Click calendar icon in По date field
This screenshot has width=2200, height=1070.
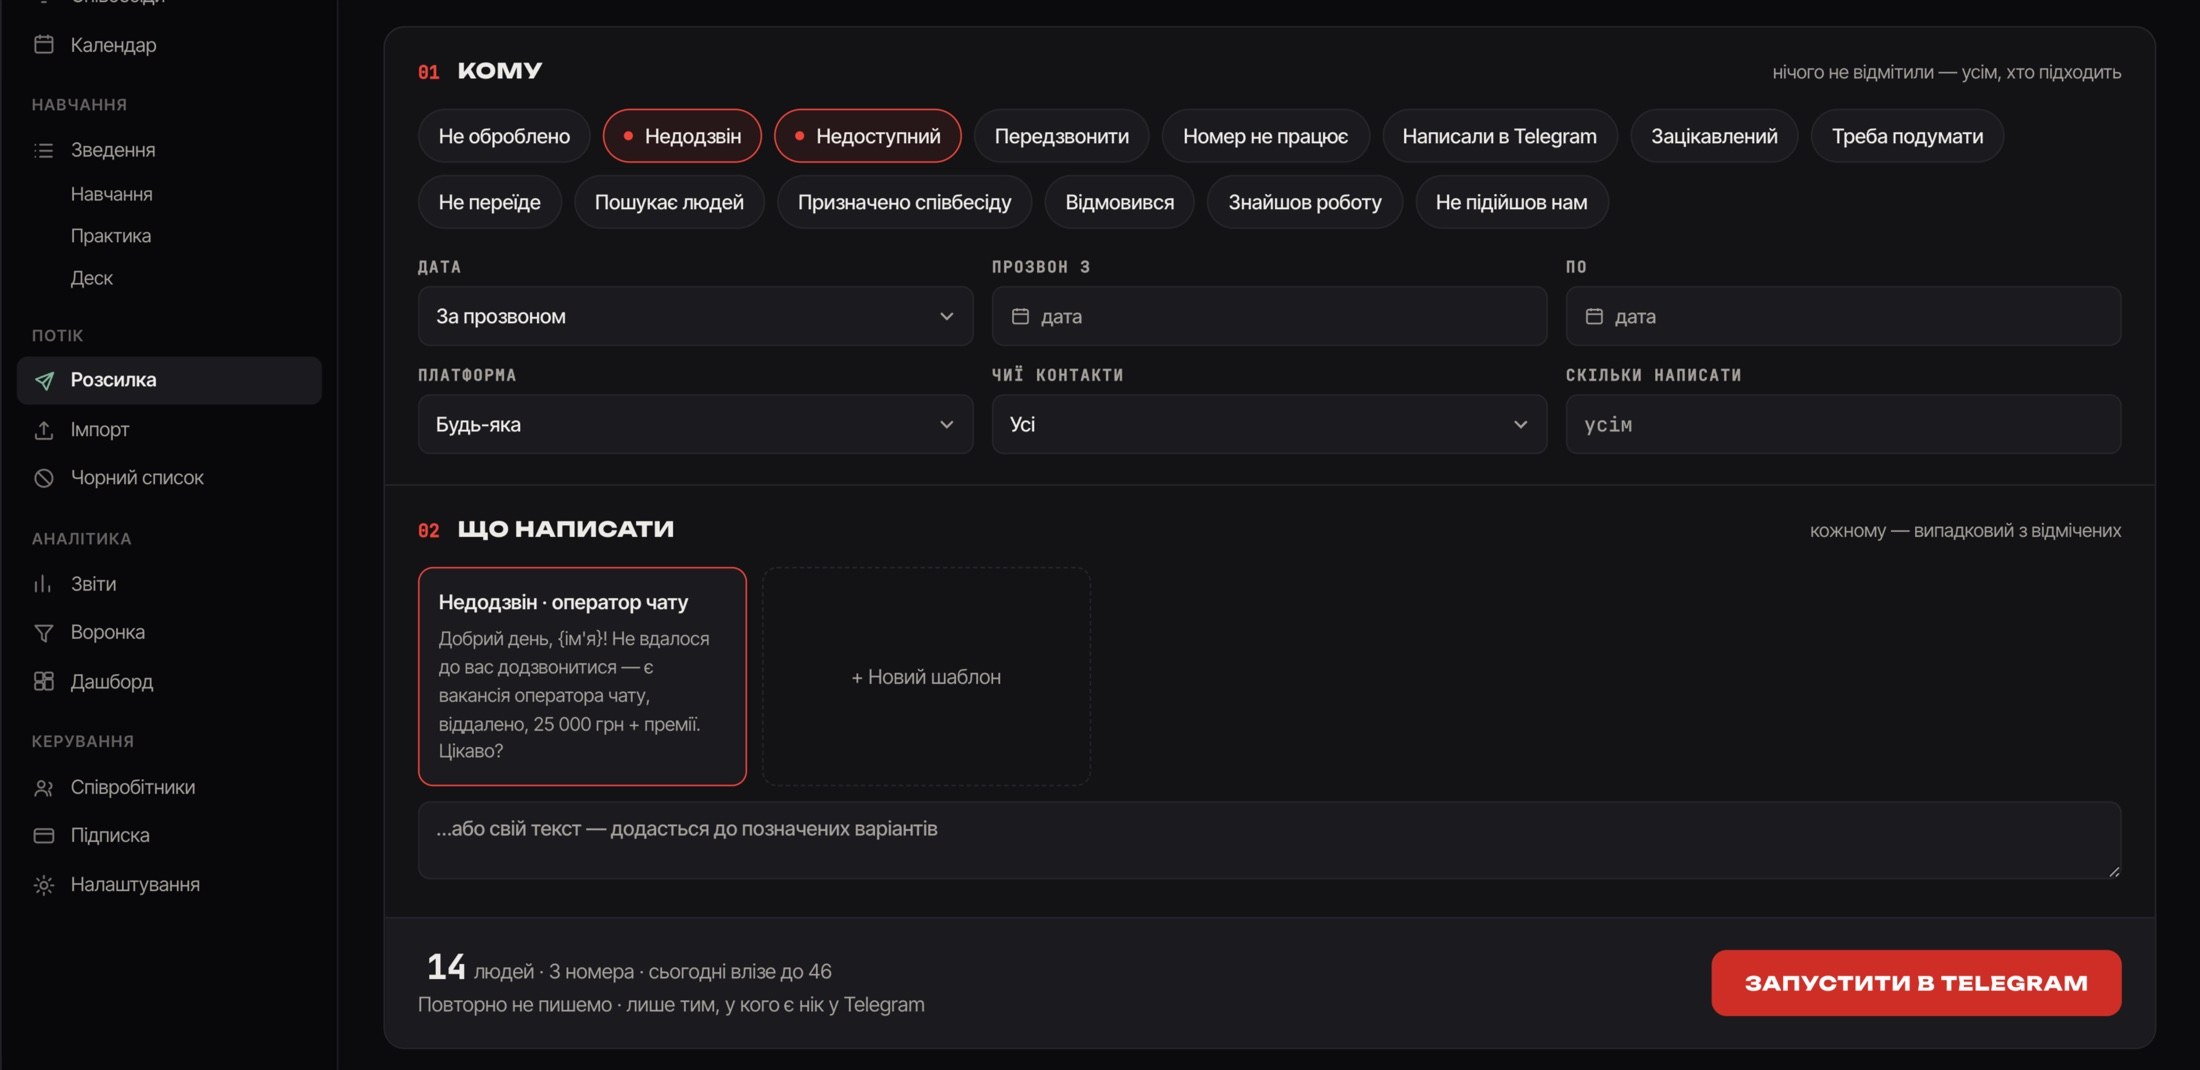pyautogui.click(x=1594, y=316)
